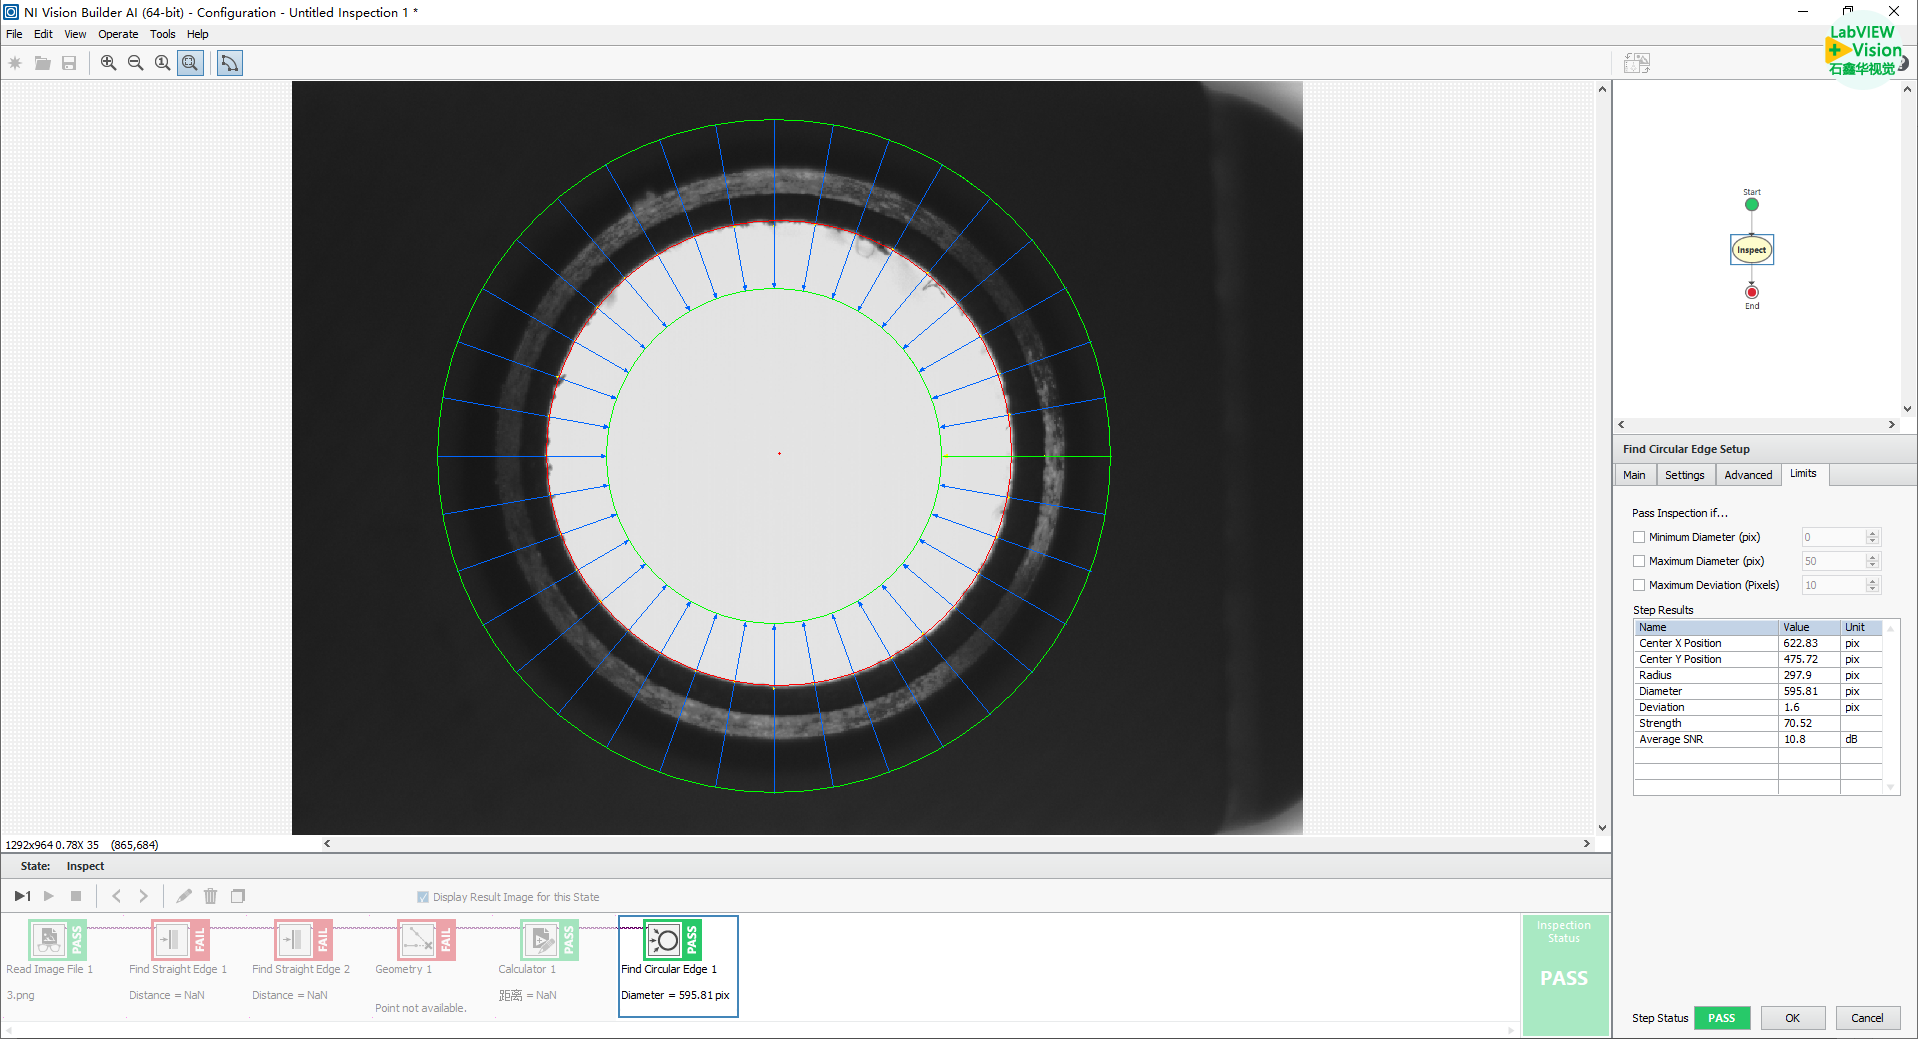1918x1039 pixels.
Task: Open the Operate menu
Action: tap(118, 34)
